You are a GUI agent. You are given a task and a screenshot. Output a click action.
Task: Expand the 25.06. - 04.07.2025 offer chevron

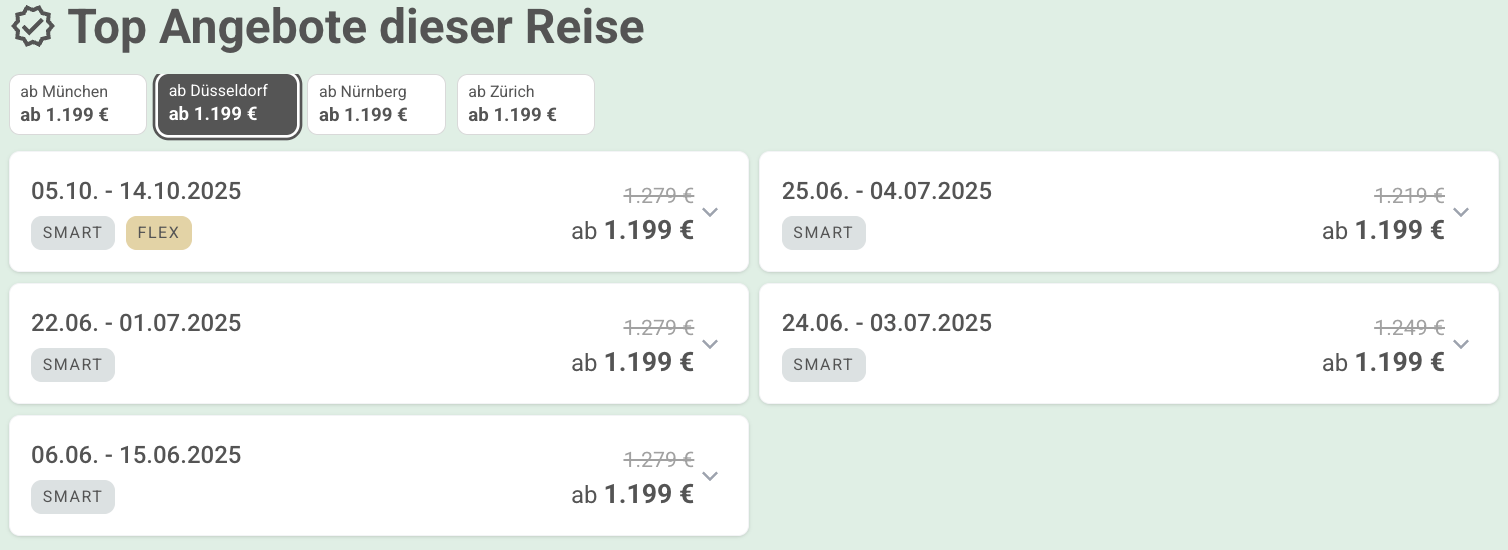point(1461,212)
